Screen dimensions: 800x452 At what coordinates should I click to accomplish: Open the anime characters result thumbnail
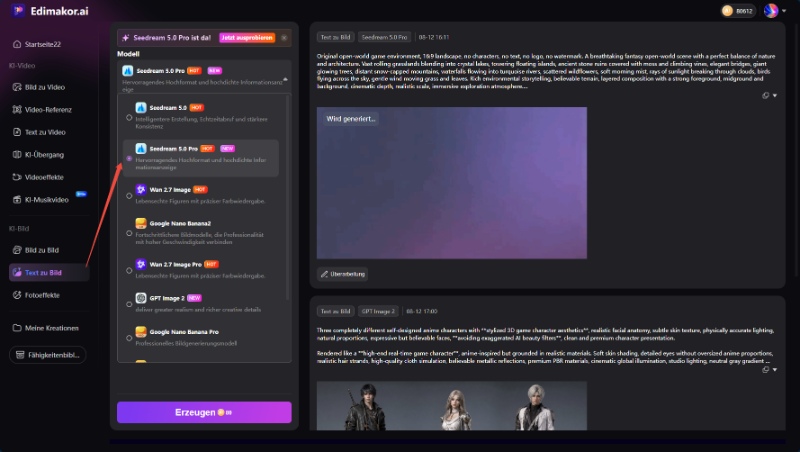pos(452,406)
